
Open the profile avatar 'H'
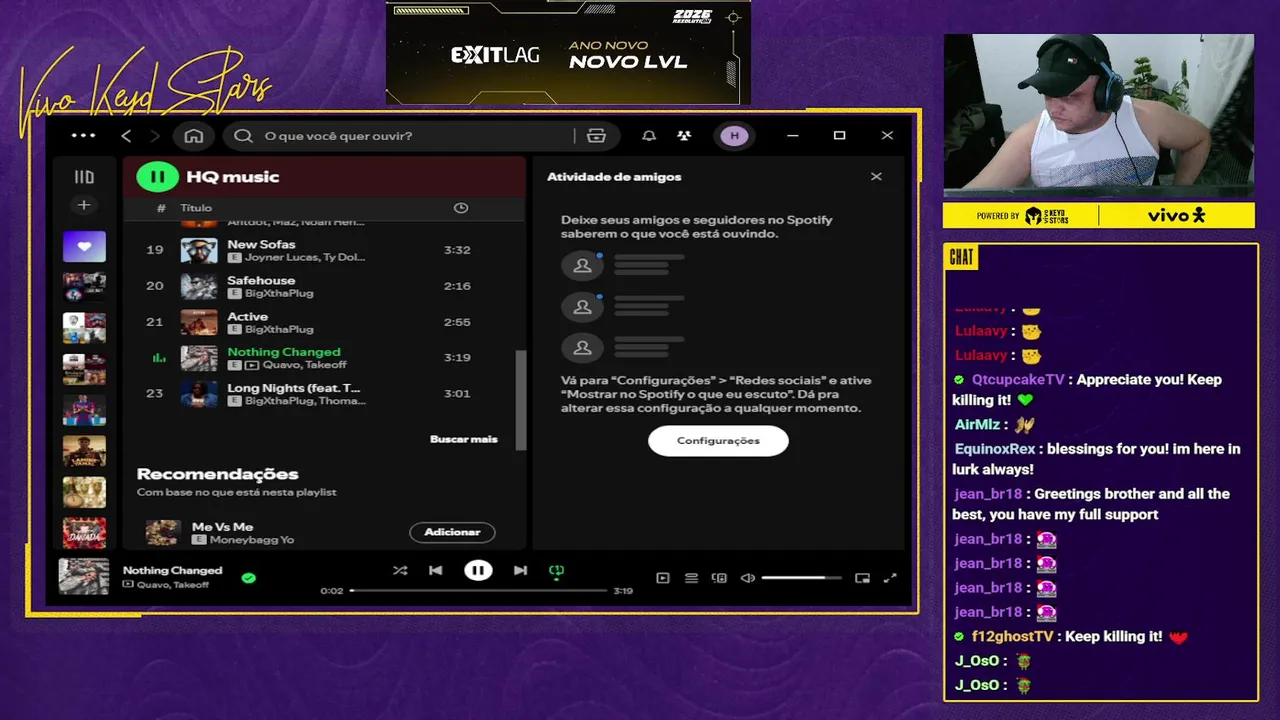point(734,136)
